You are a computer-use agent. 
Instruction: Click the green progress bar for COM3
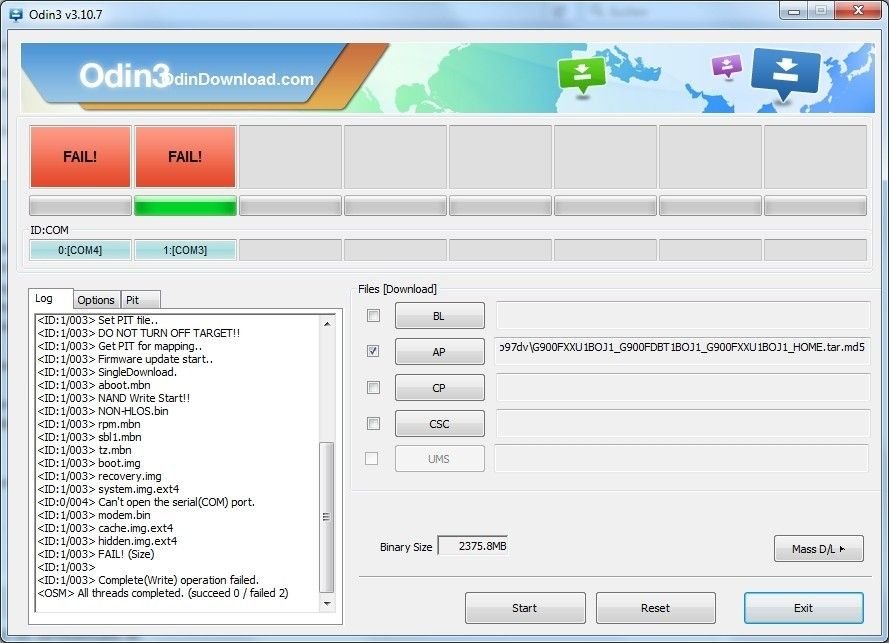185,205
